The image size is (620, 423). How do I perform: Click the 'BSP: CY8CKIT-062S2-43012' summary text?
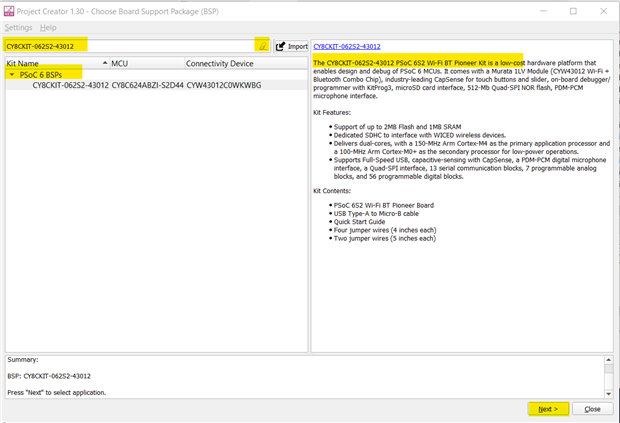[x=49, y=376]
